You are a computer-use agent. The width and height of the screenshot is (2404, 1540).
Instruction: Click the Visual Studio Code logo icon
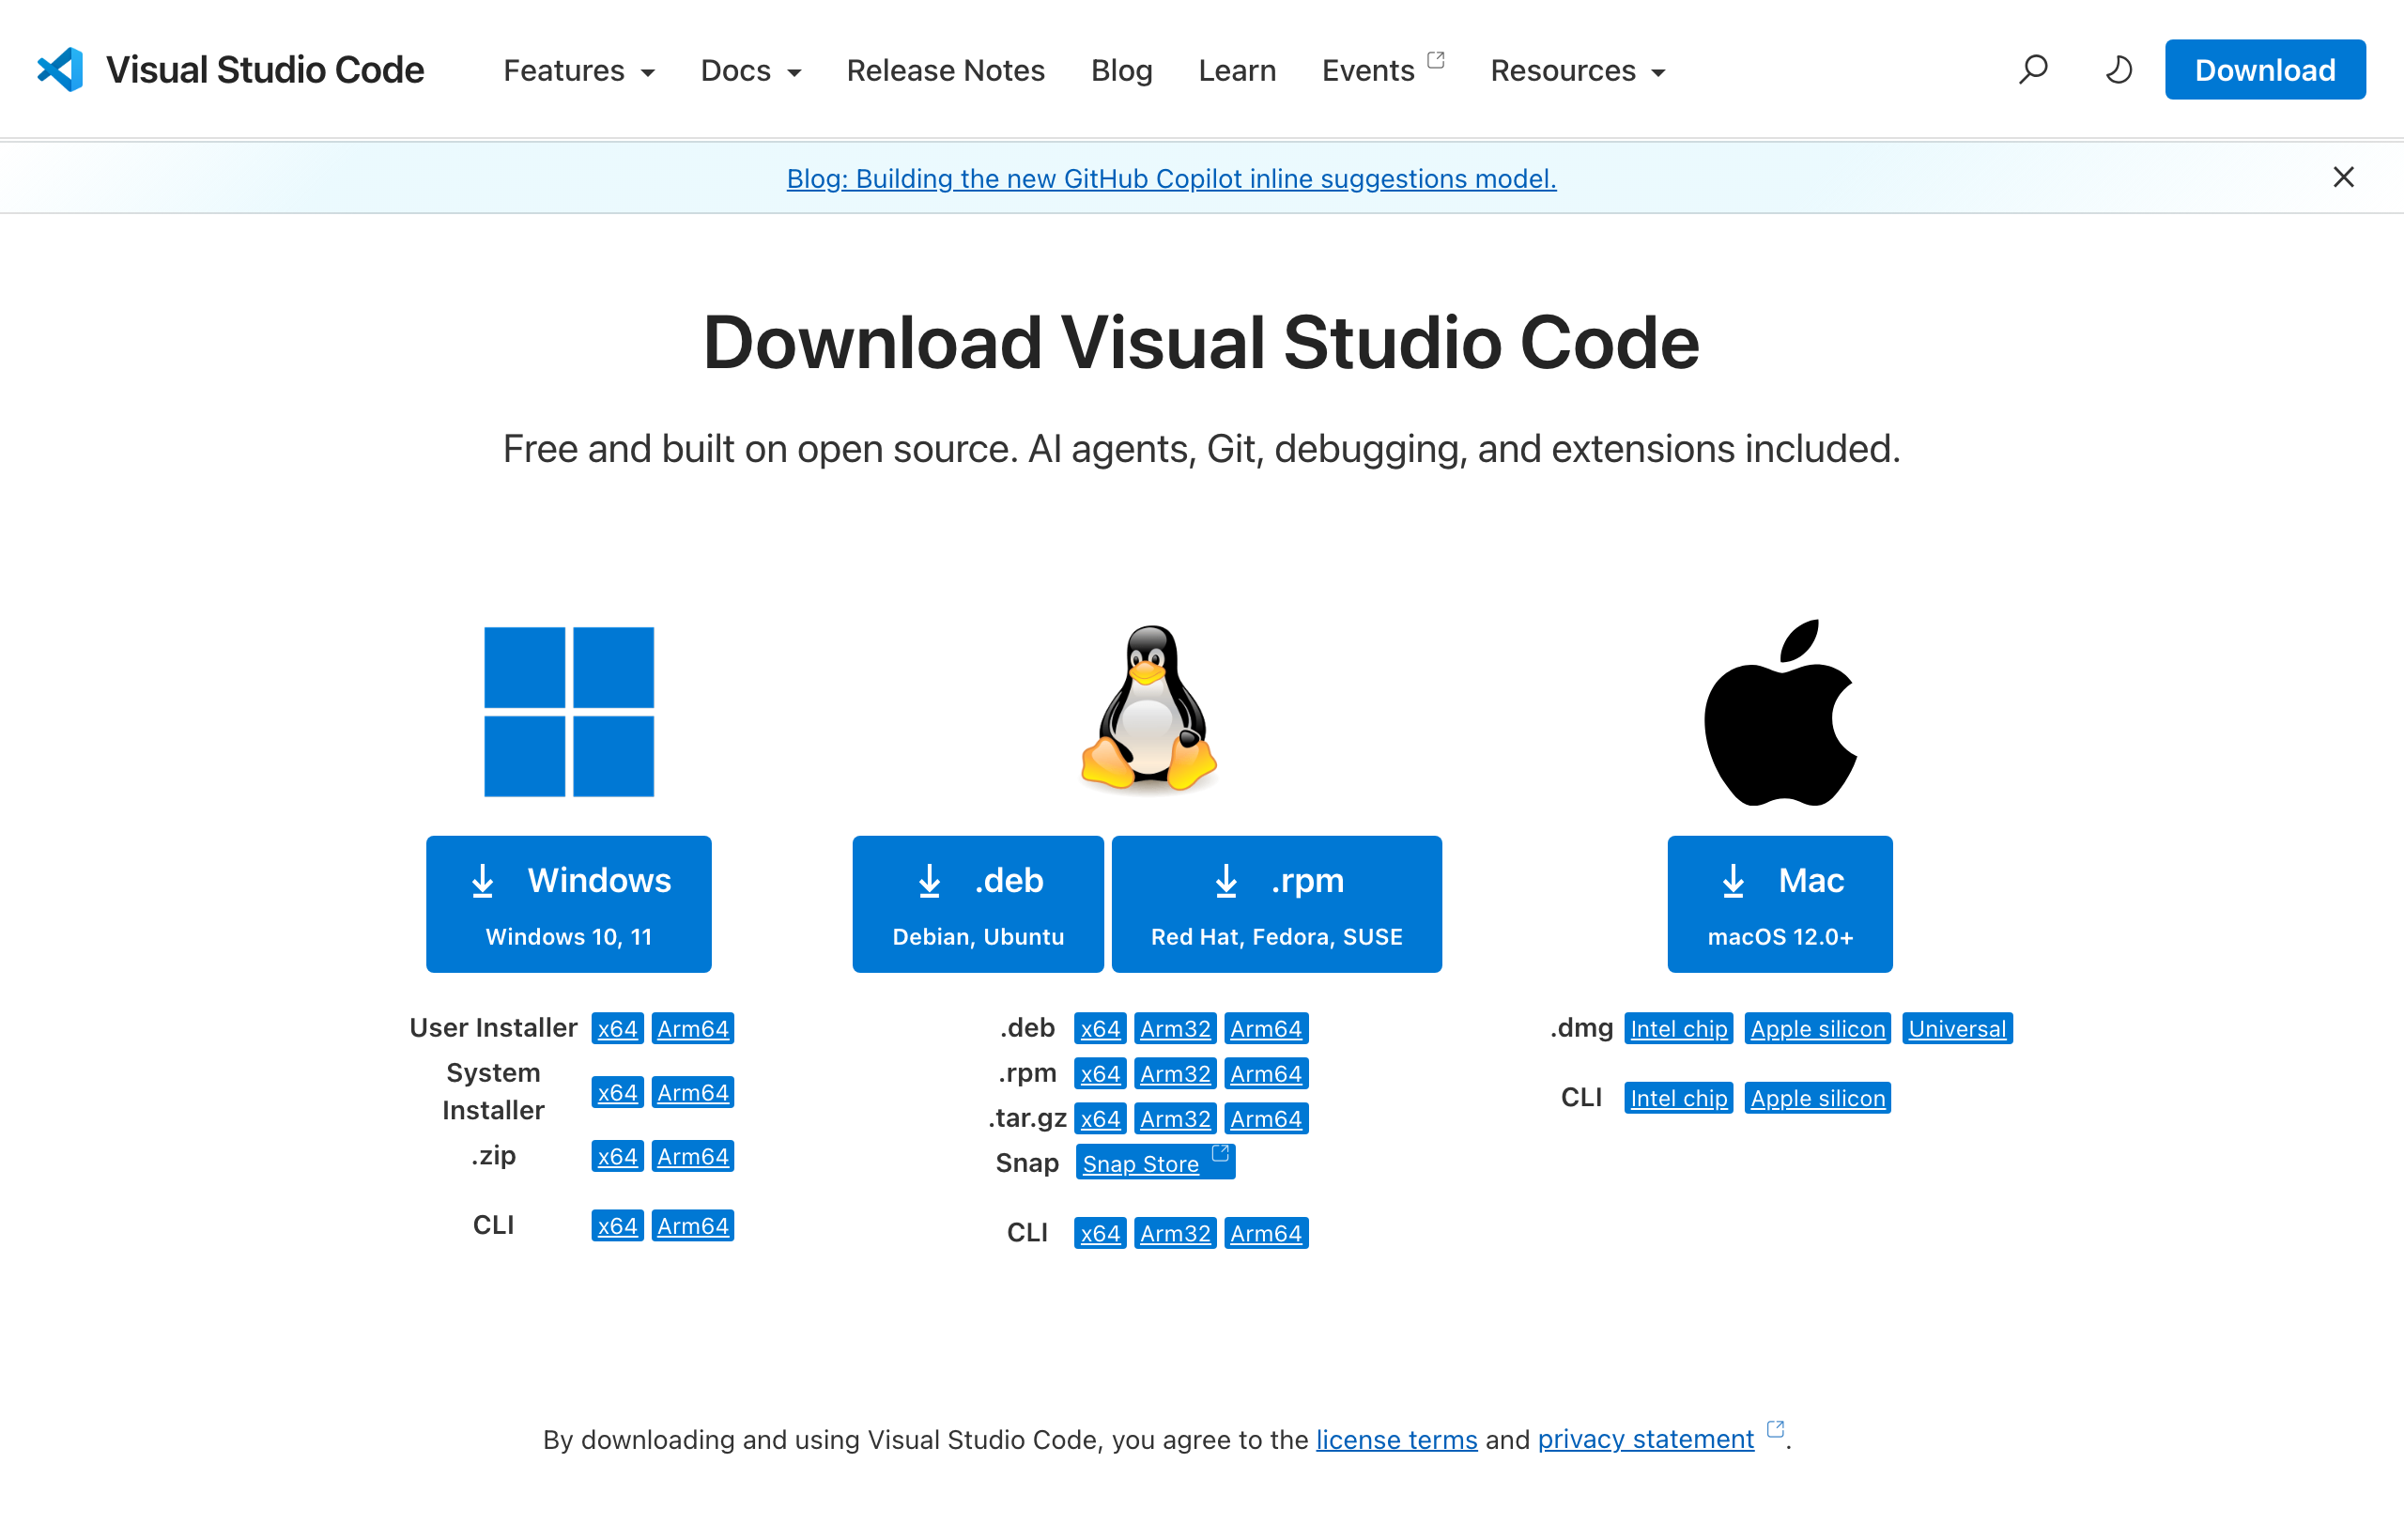pos(60,70)
